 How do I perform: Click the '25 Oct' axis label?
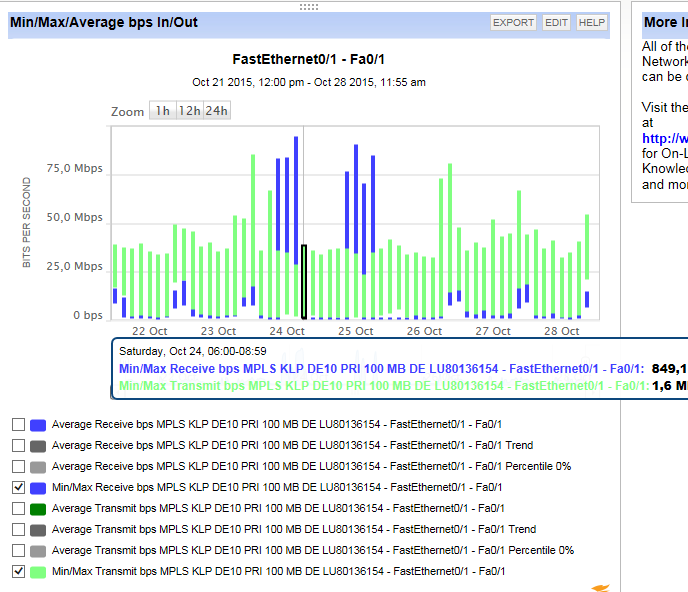tap(355, 331)
